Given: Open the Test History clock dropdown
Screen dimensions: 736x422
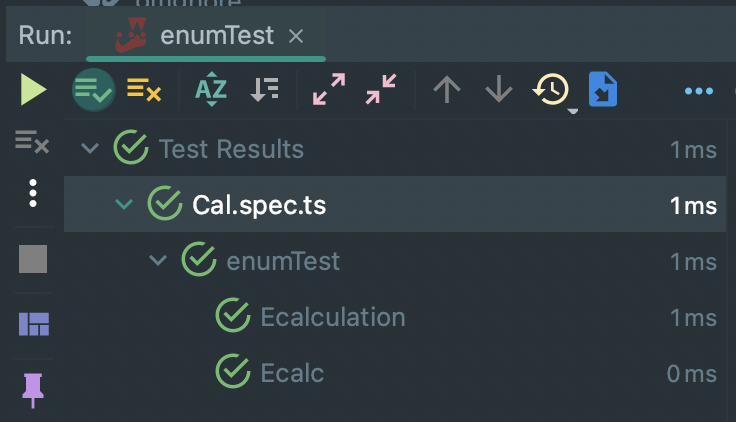Looking at the screenshot, I should [x=553, y=91].
